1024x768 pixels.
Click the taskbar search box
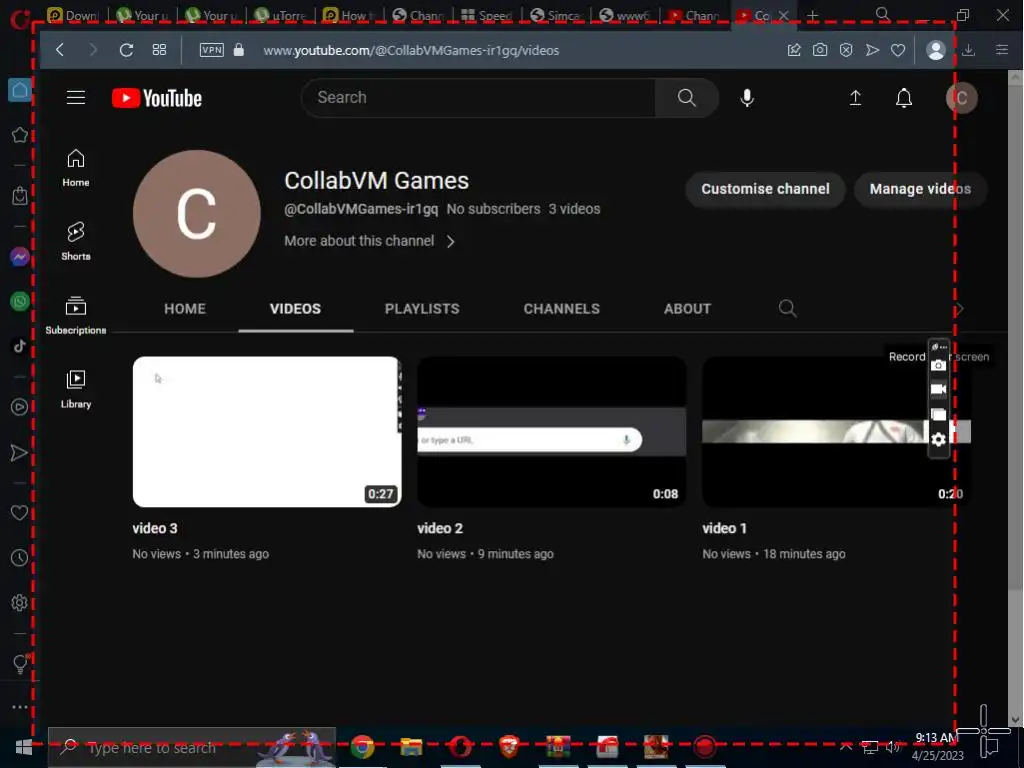click(x=191, y=747)
